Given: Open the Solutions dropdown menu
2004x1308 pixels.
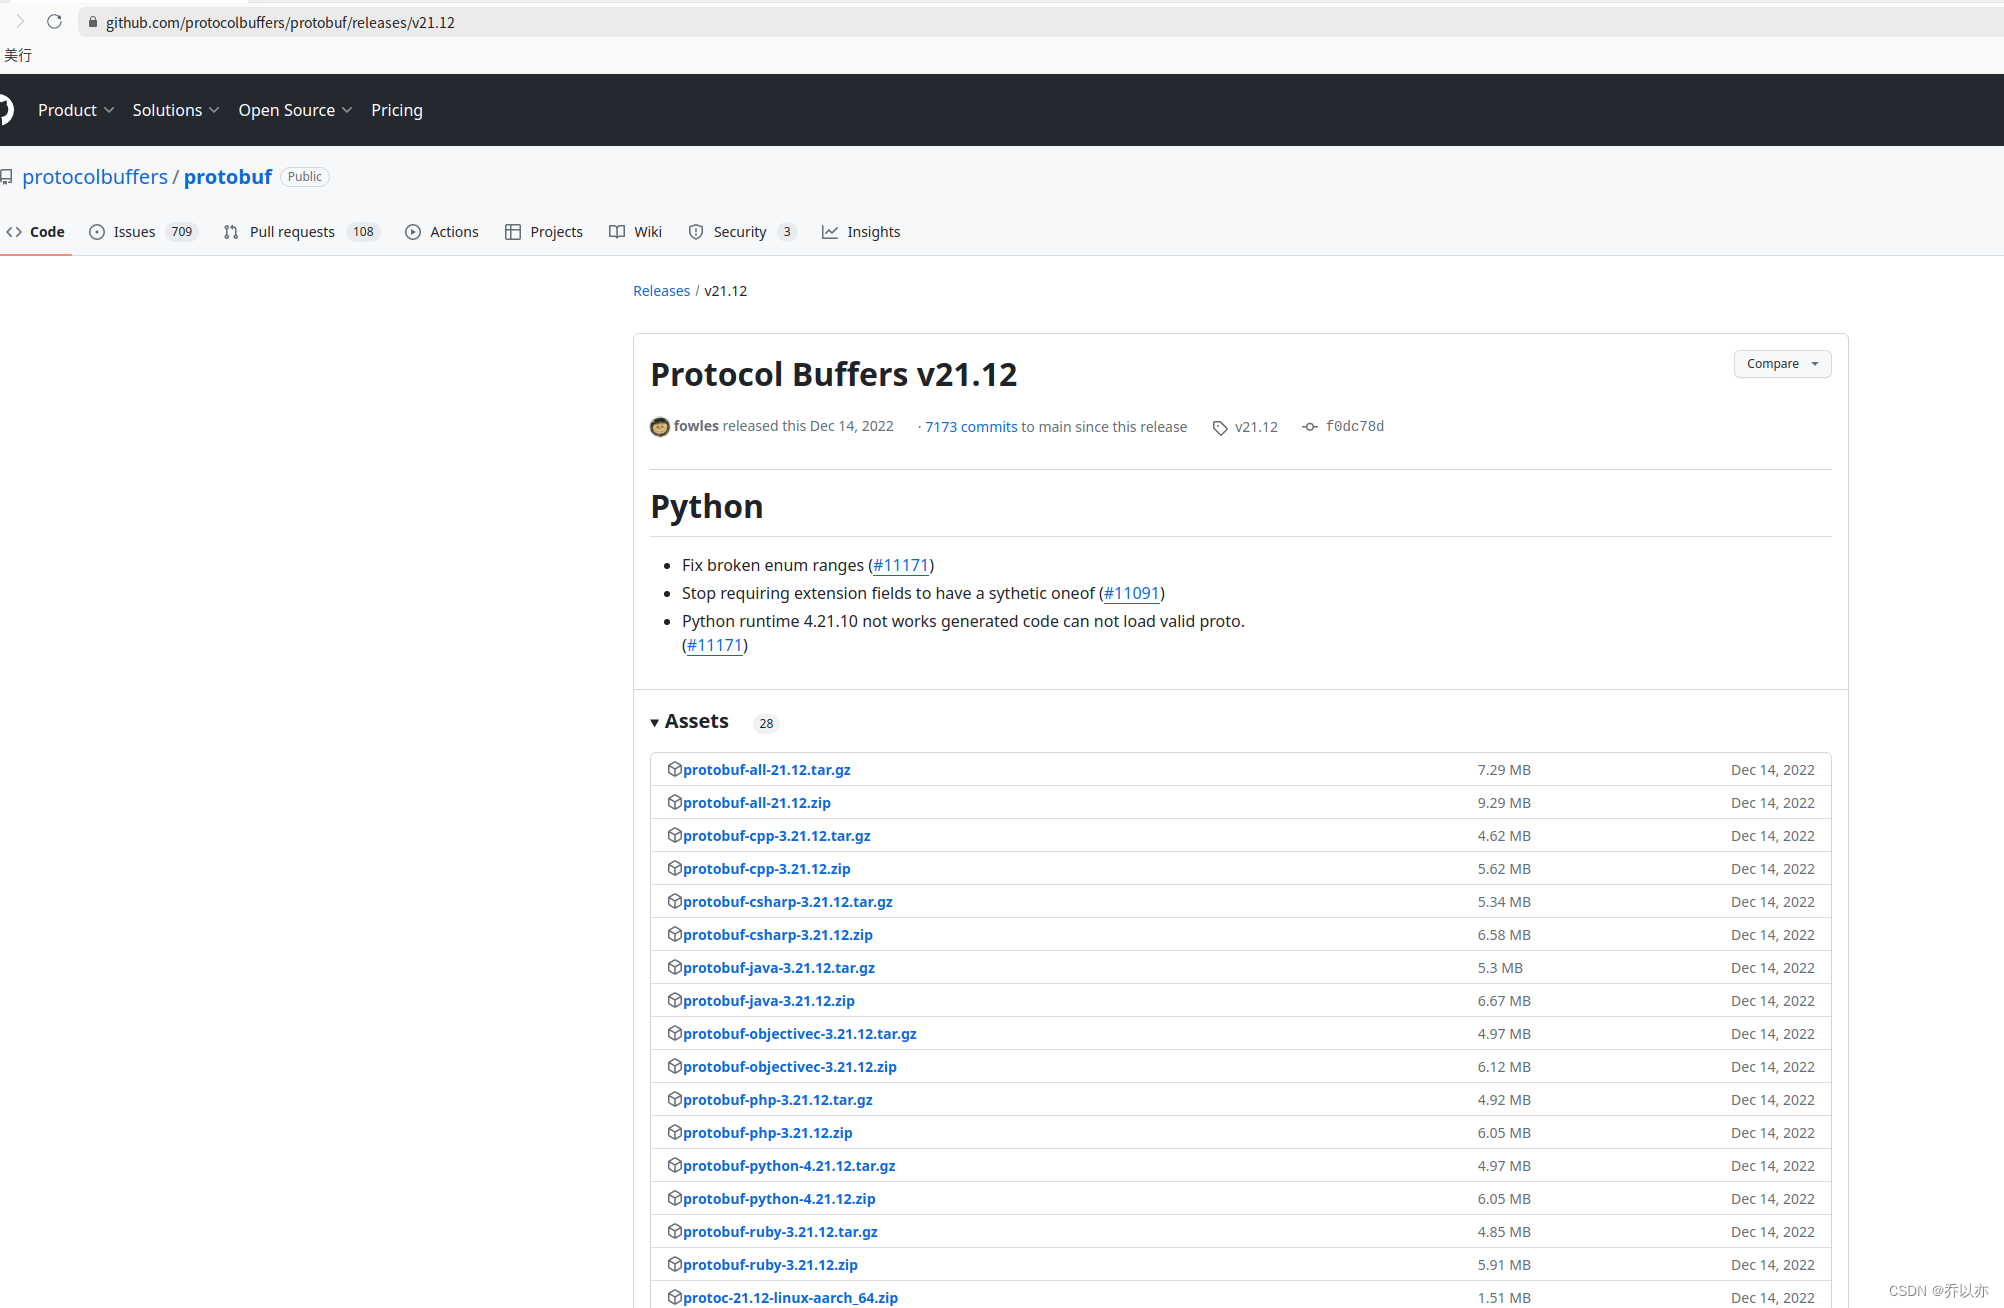Looking at the screenshot, I should tap(176, 110).
